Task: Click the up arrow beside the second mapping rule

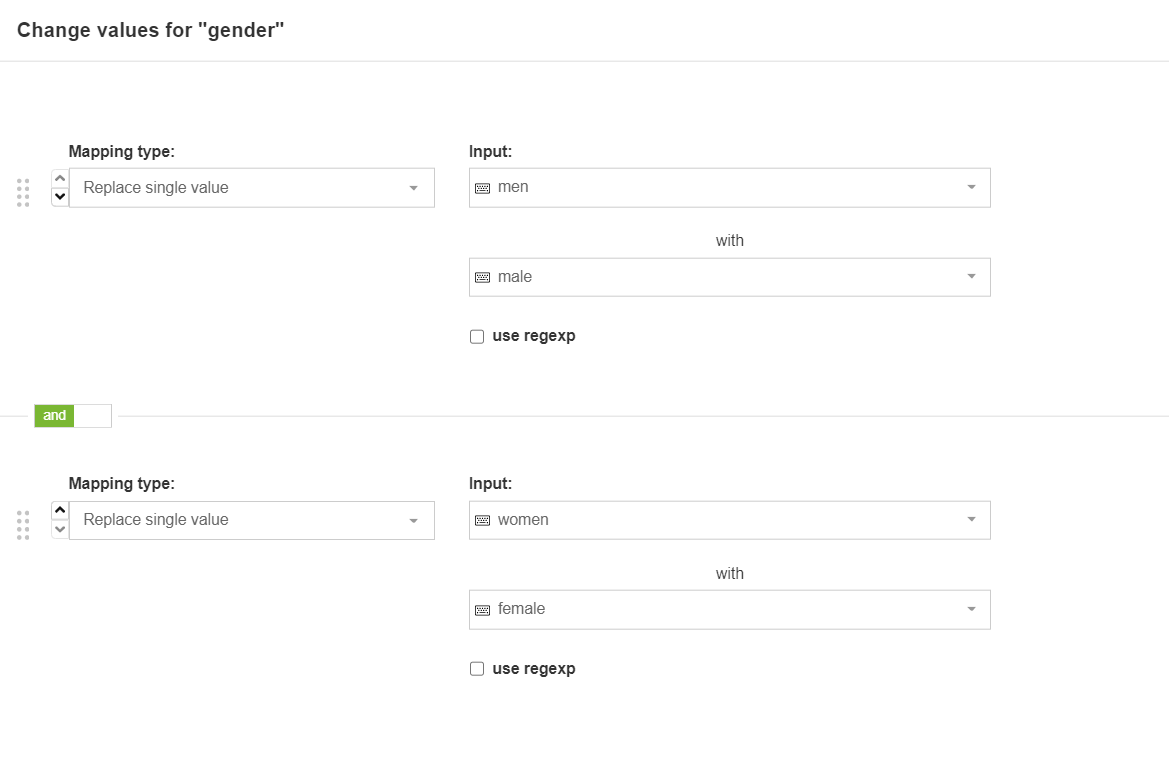Action: [59, 510]
